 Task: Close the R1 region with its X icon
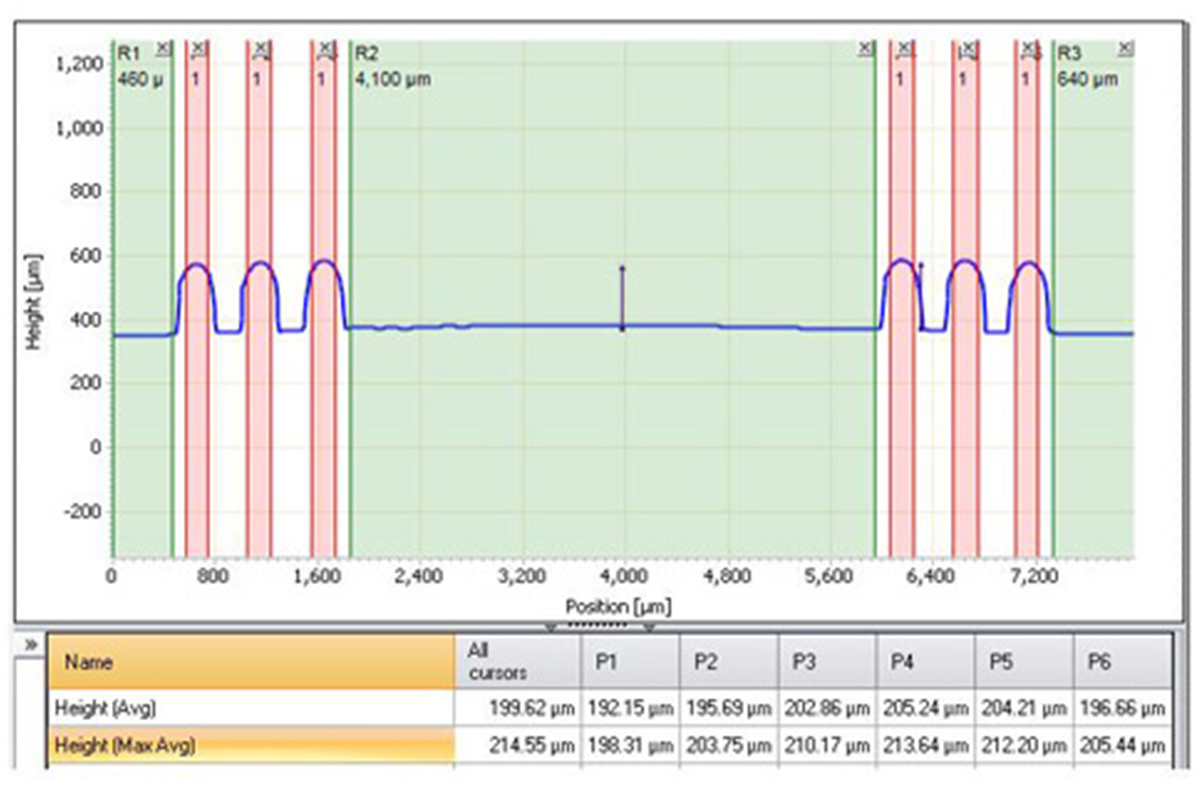tap(164, 48)
